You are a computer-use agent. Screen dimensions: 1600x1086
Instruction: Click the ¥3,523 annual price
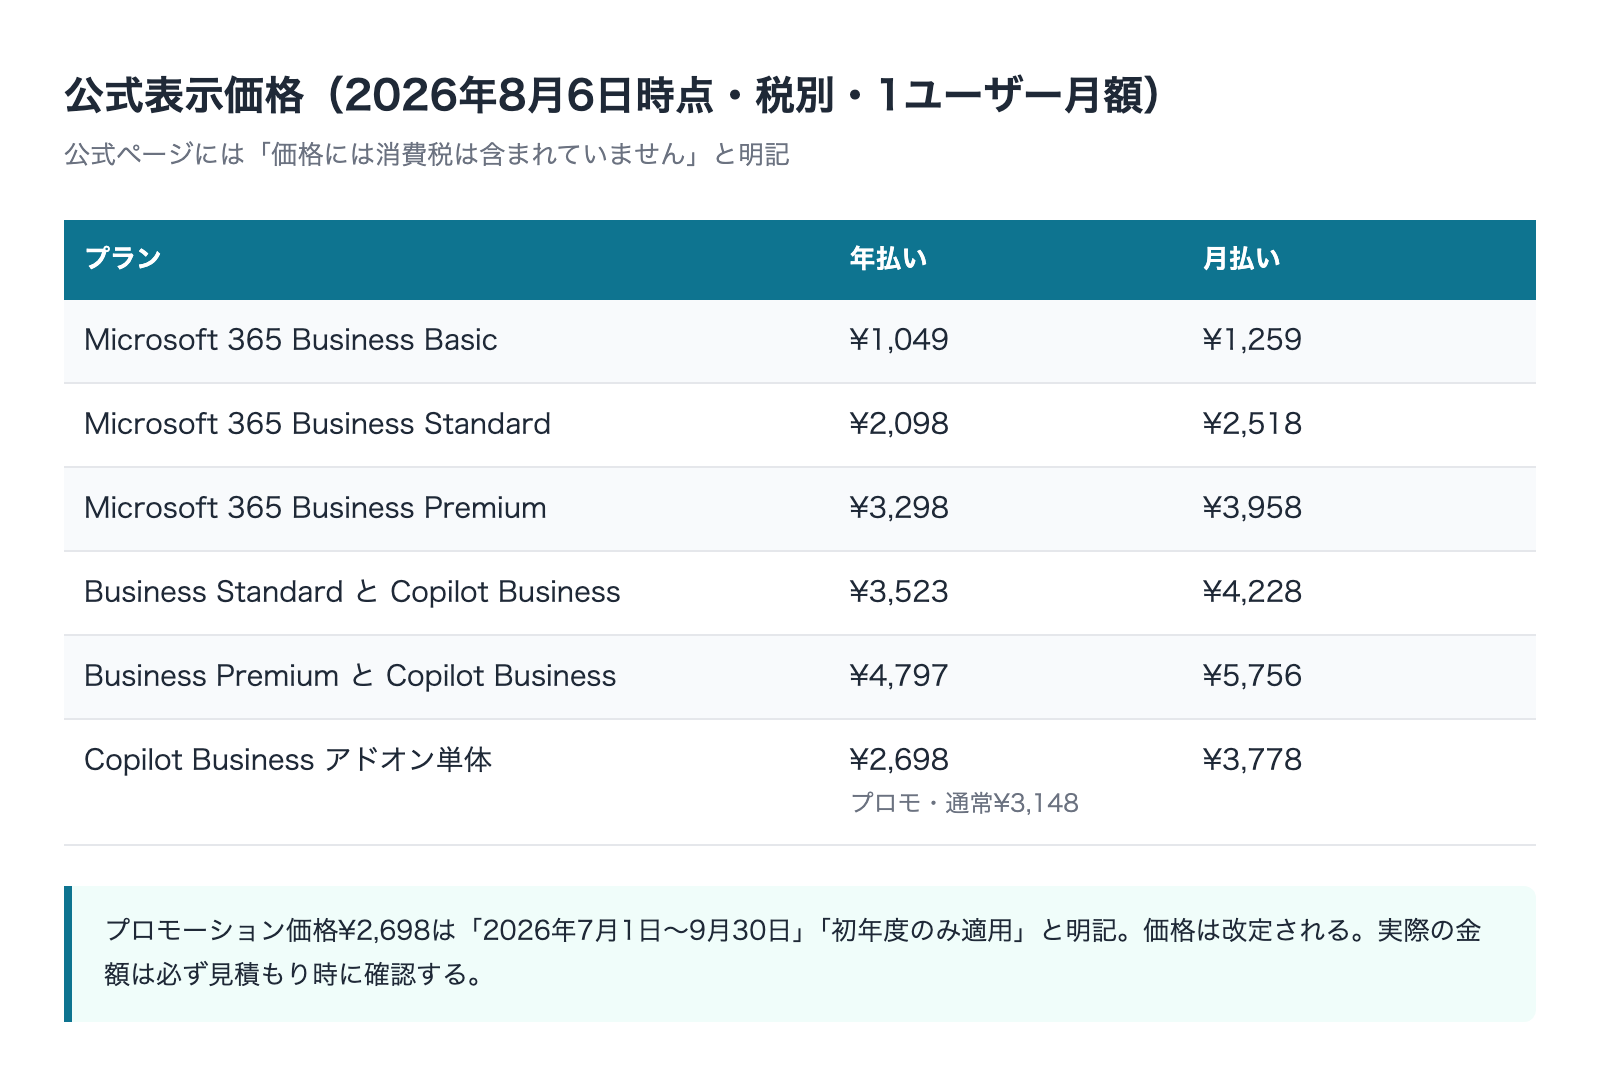click(899, 592)
